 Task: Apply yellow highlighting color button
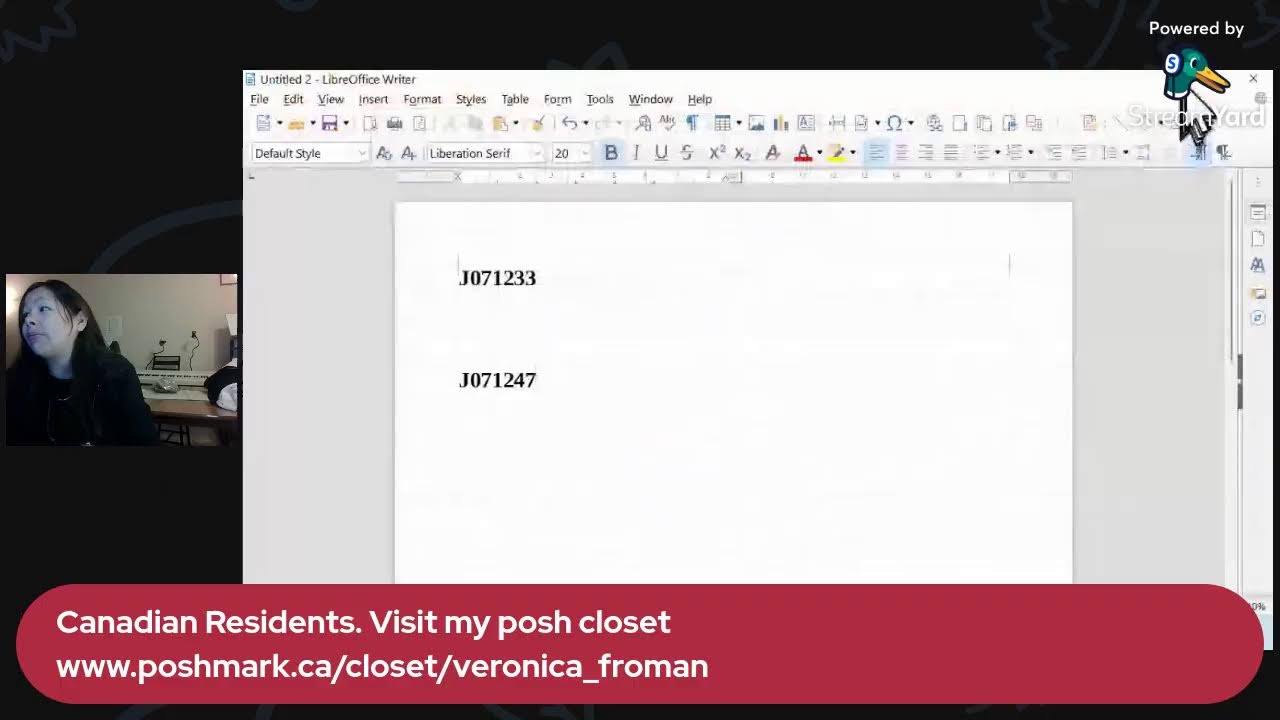[x=837, y=153]
